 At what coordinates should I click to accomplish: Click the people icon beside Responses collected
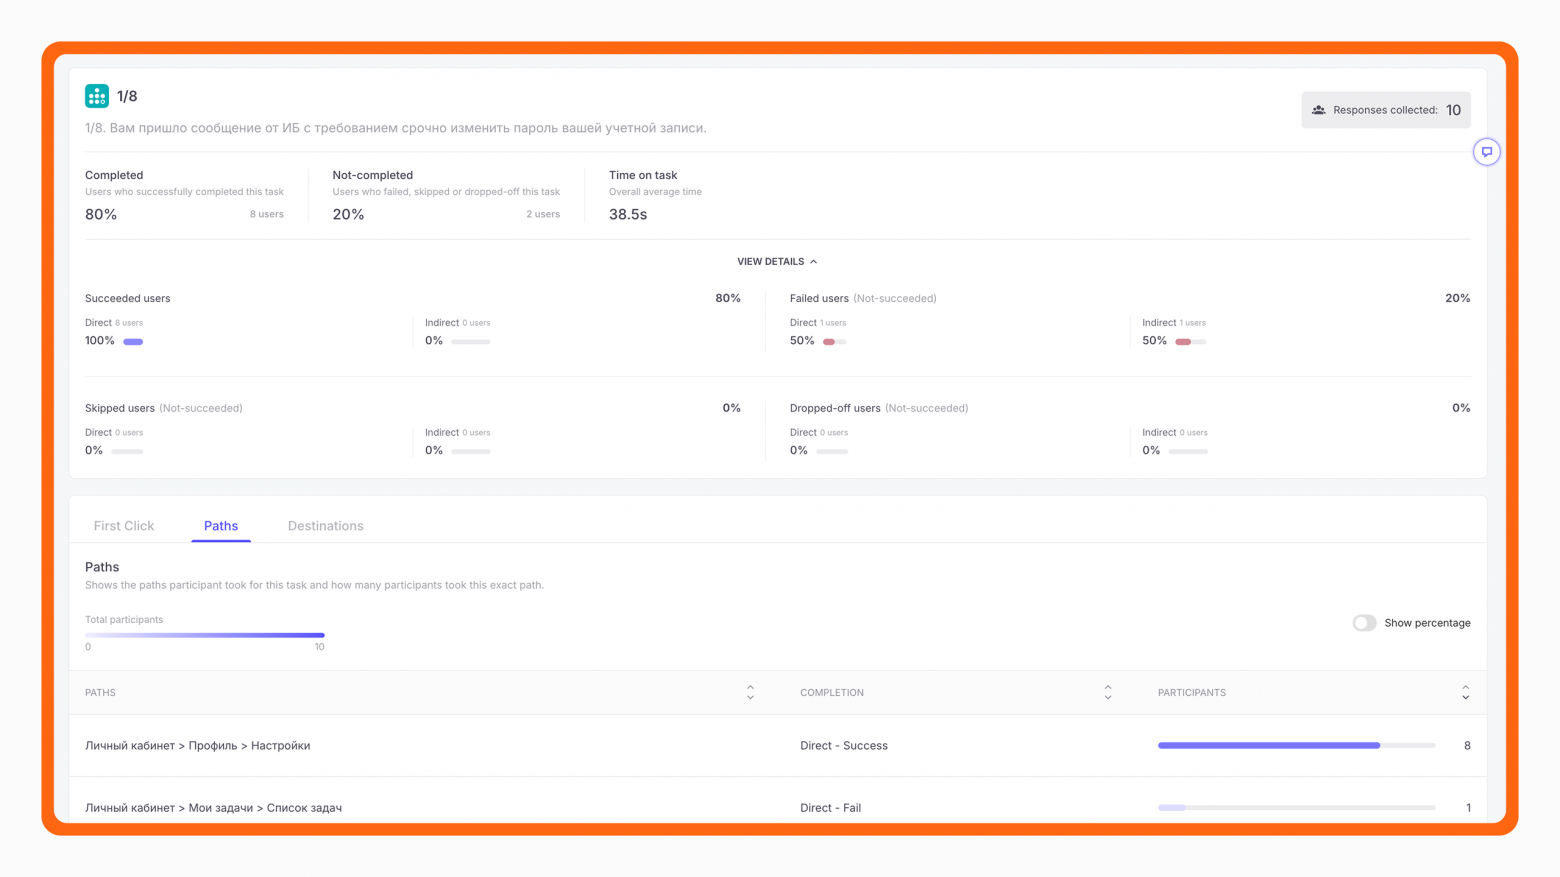tap(1319, 110)
